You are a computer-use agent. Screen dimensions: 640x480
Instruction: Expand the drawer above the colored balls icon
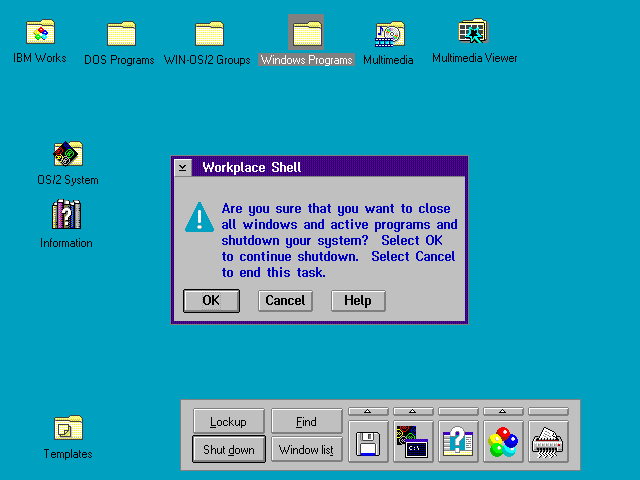click(503, 411)
